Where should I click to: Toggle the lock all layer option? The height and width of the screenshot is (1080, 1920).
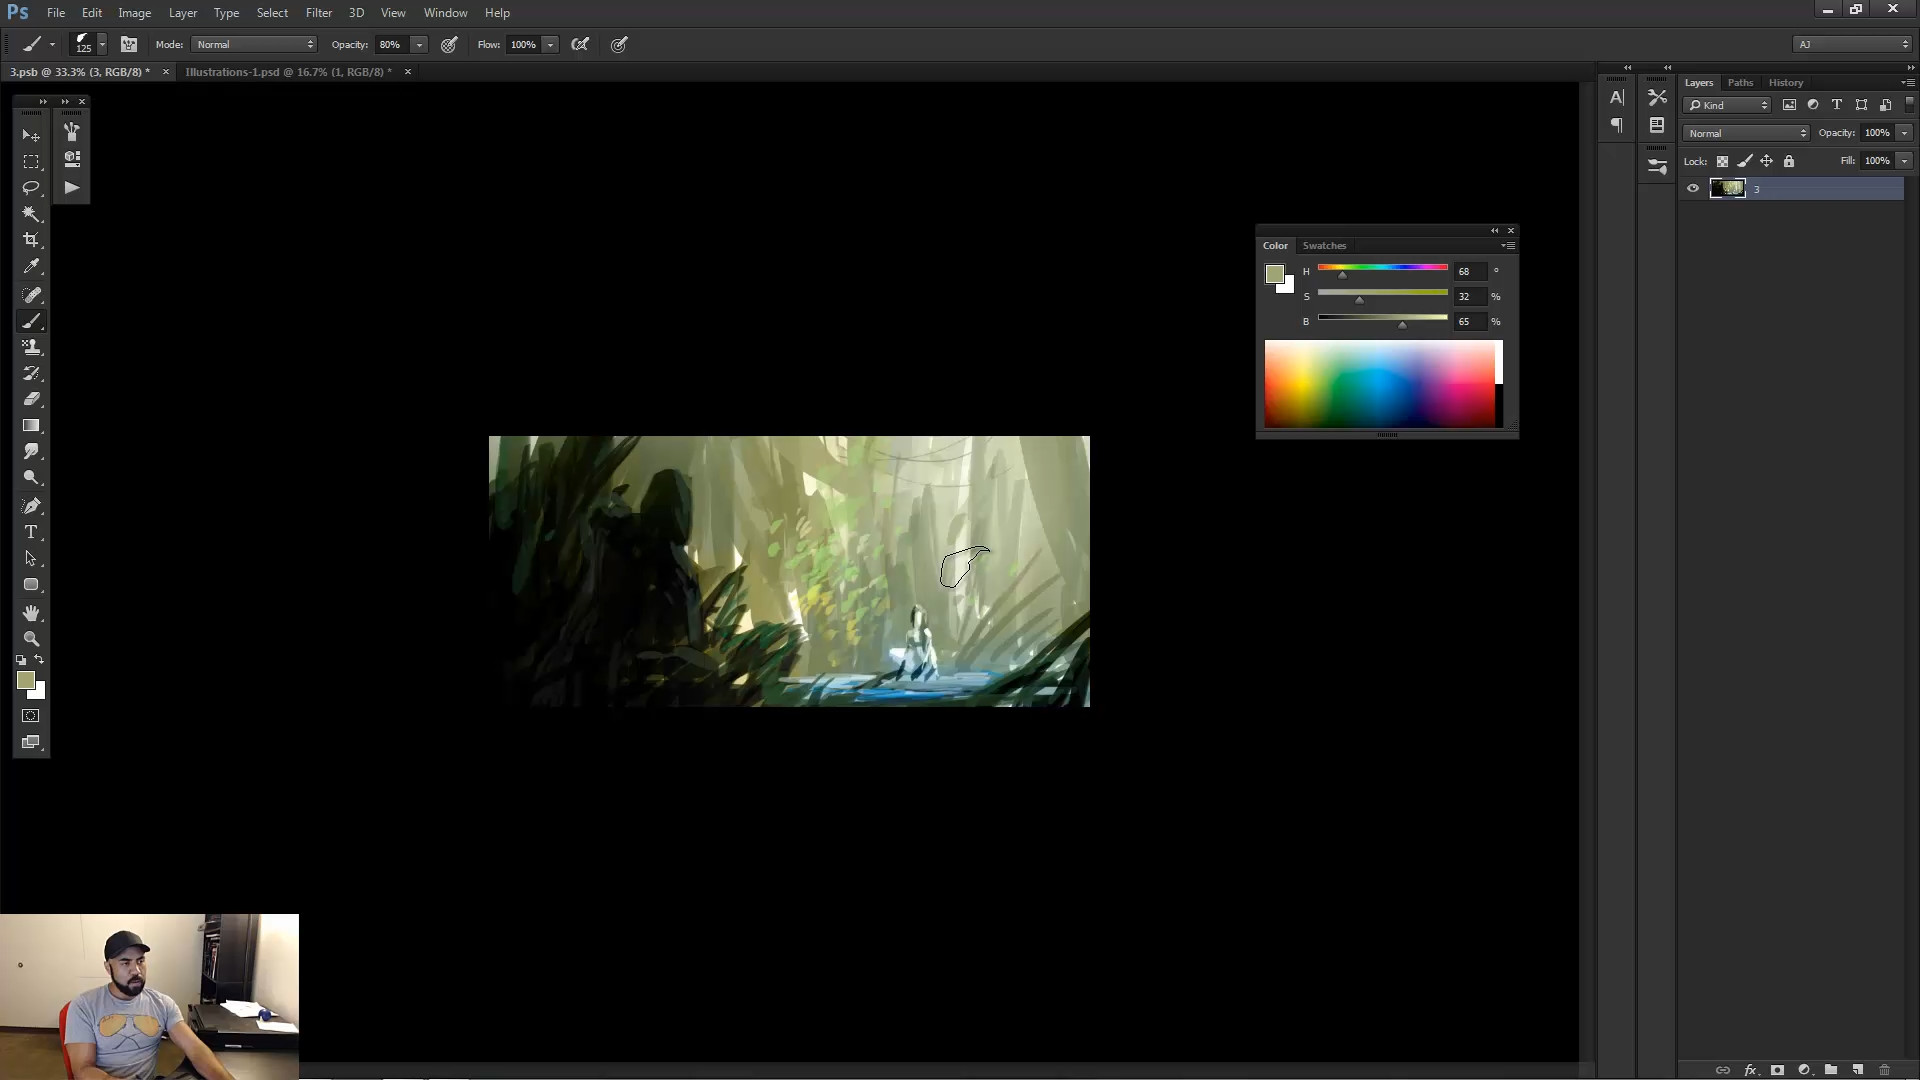[1789, 161]
